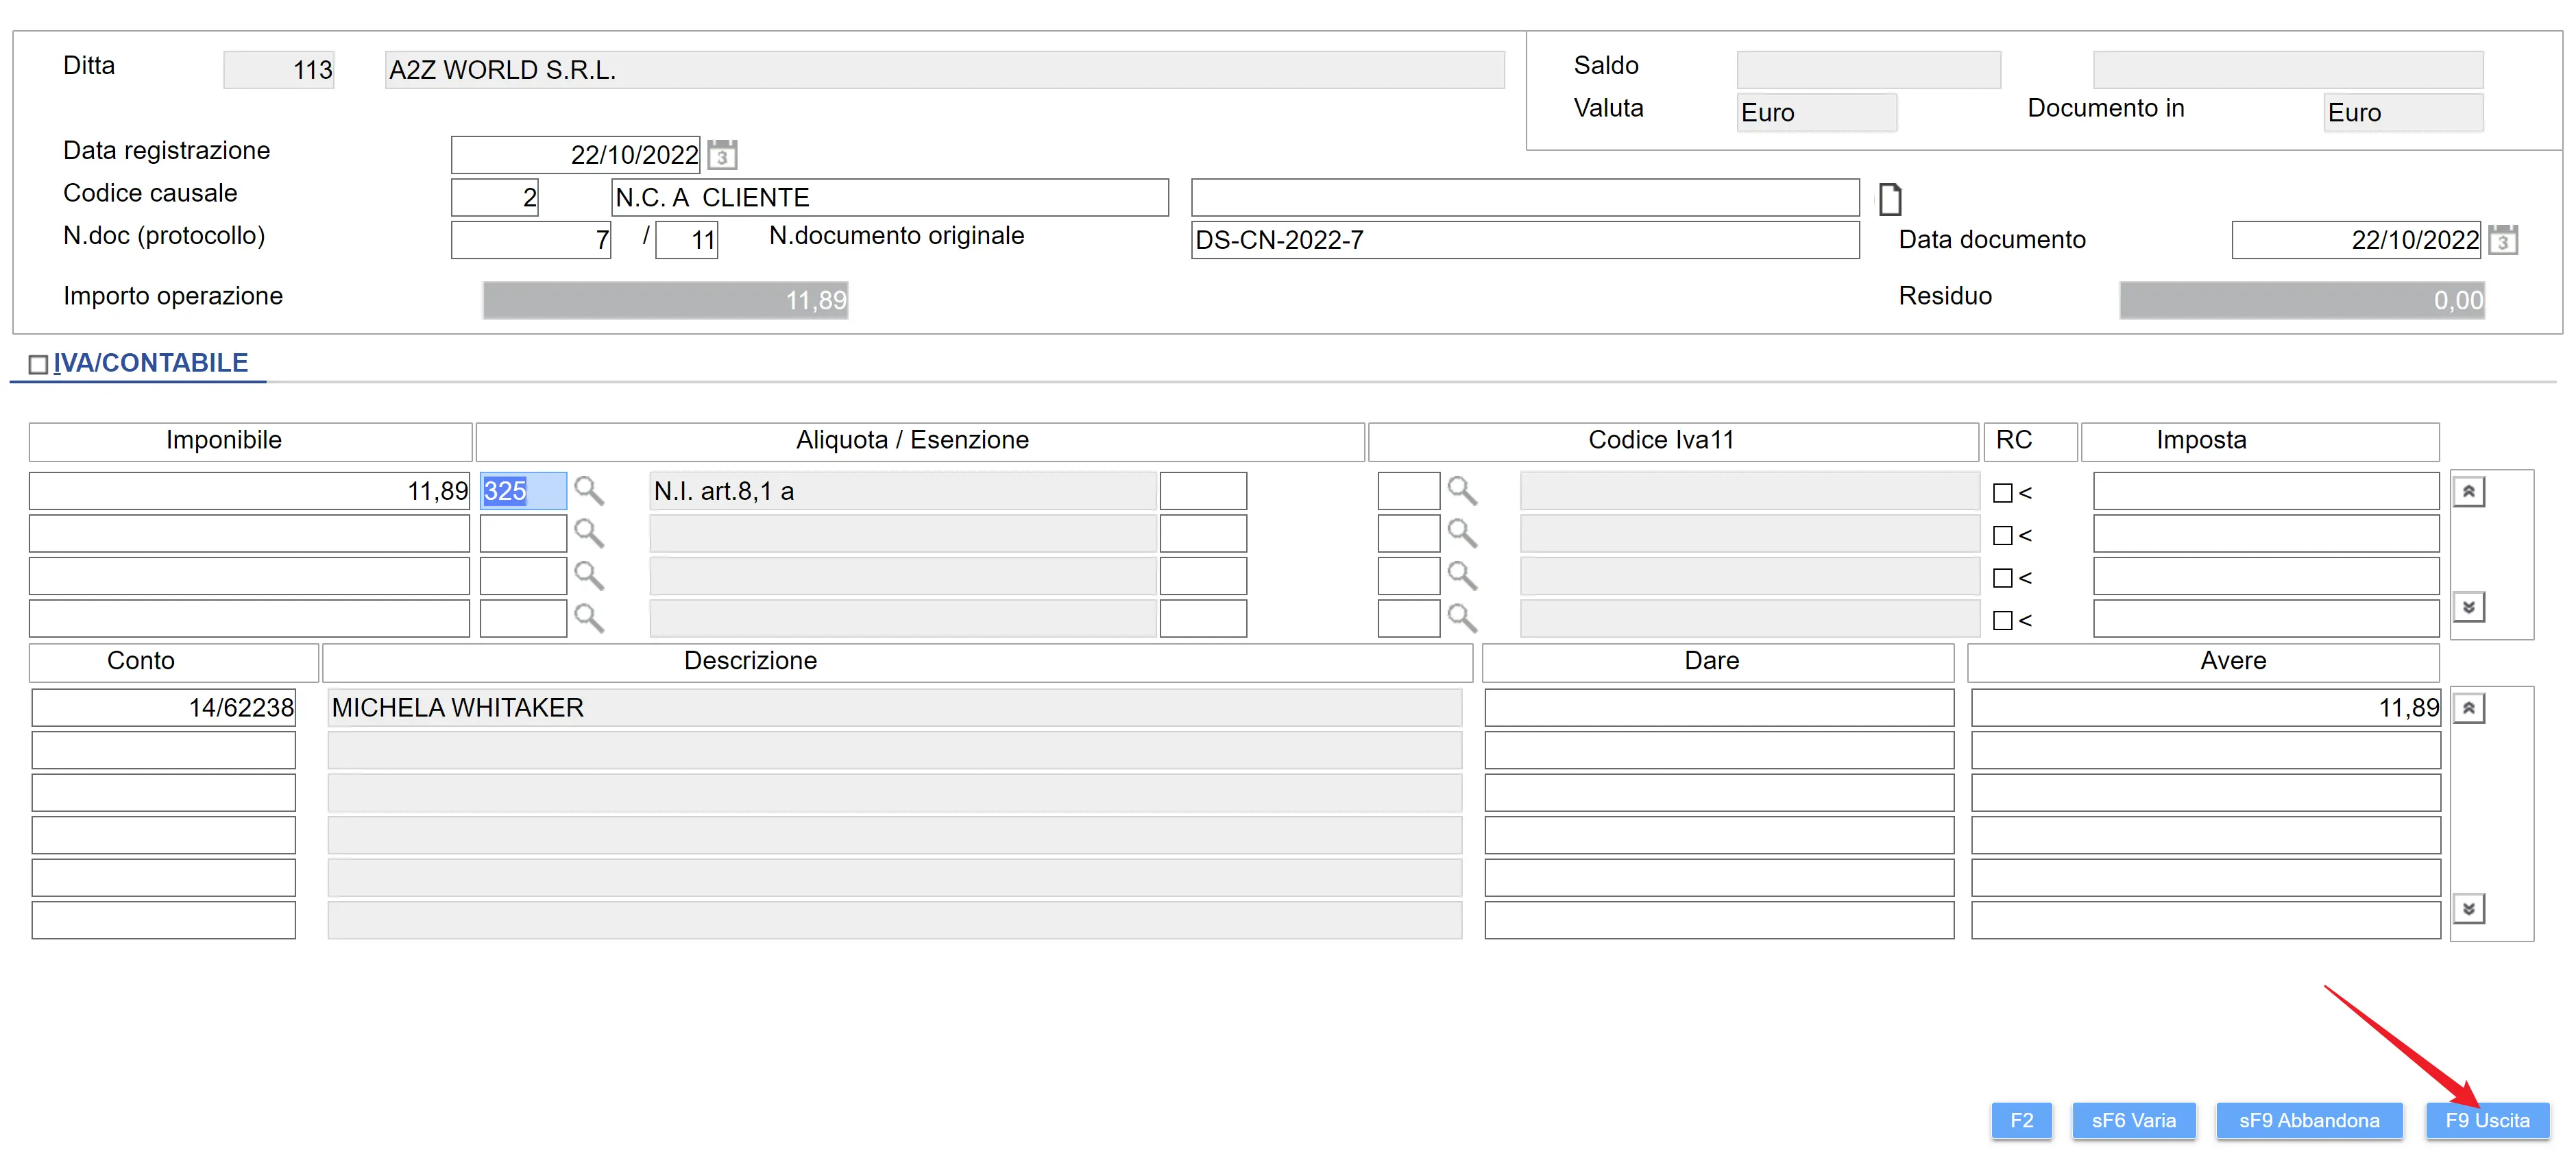
Task: Toggle RC checkbox in first IVA row
Action: pyautogui.click(x=2002, y=493)
